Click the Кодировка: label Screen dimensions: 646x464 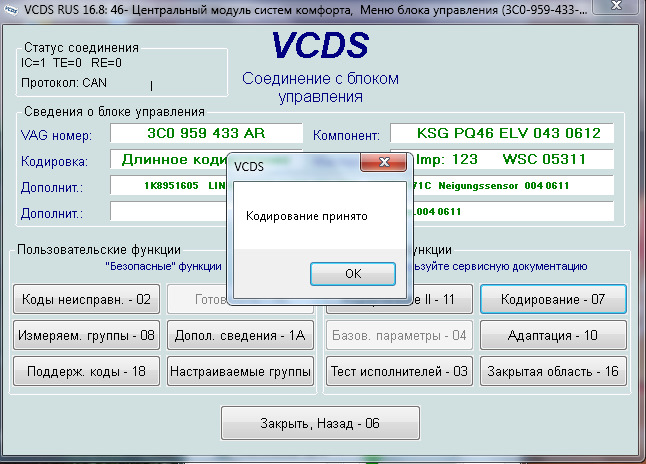[x=54, y=161]
